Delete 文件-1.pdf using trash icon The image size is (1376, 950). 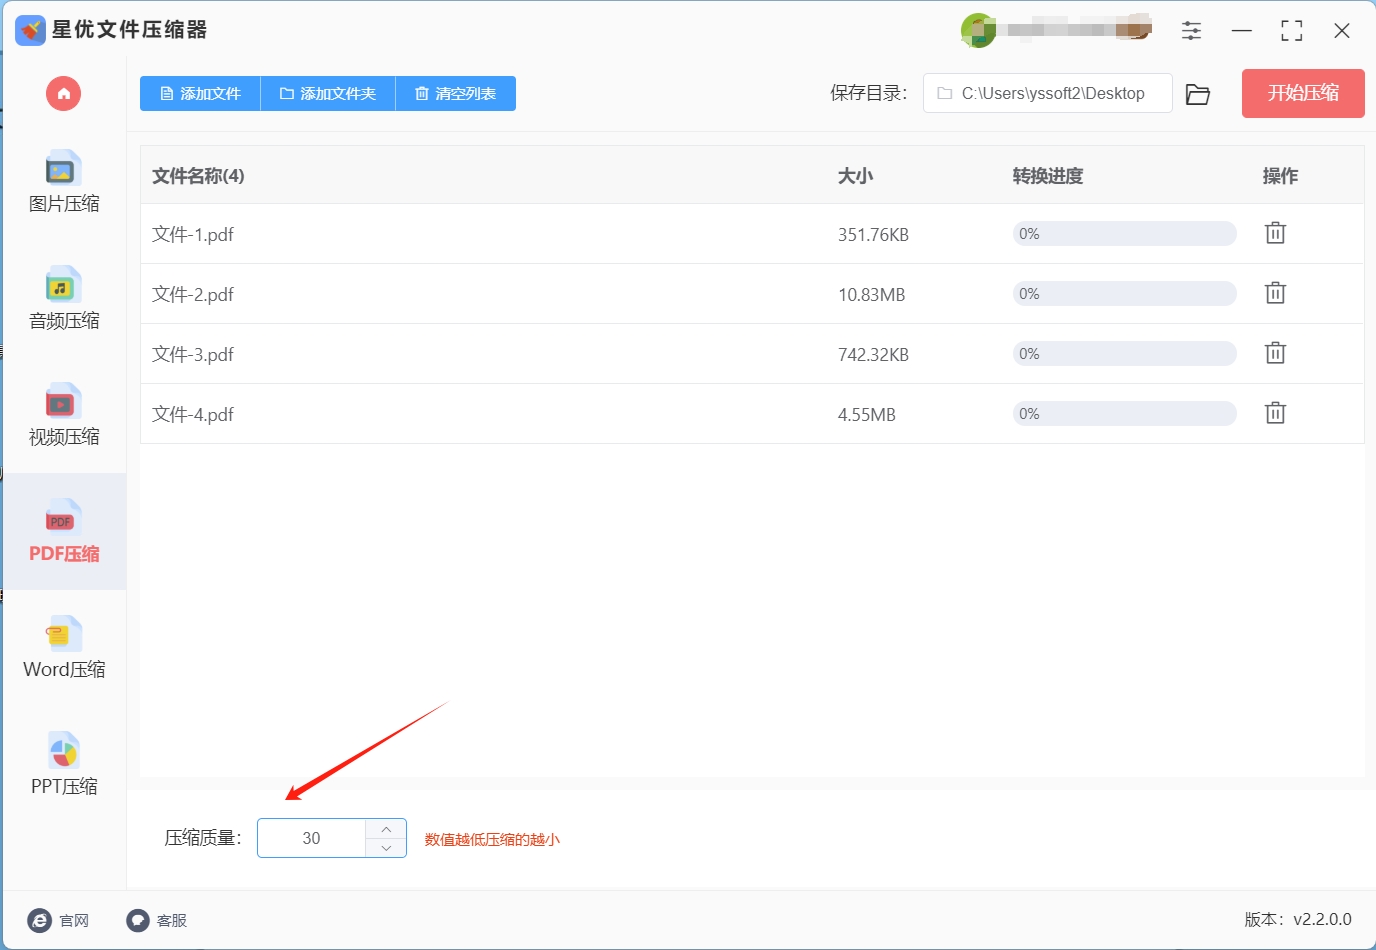1275,233
